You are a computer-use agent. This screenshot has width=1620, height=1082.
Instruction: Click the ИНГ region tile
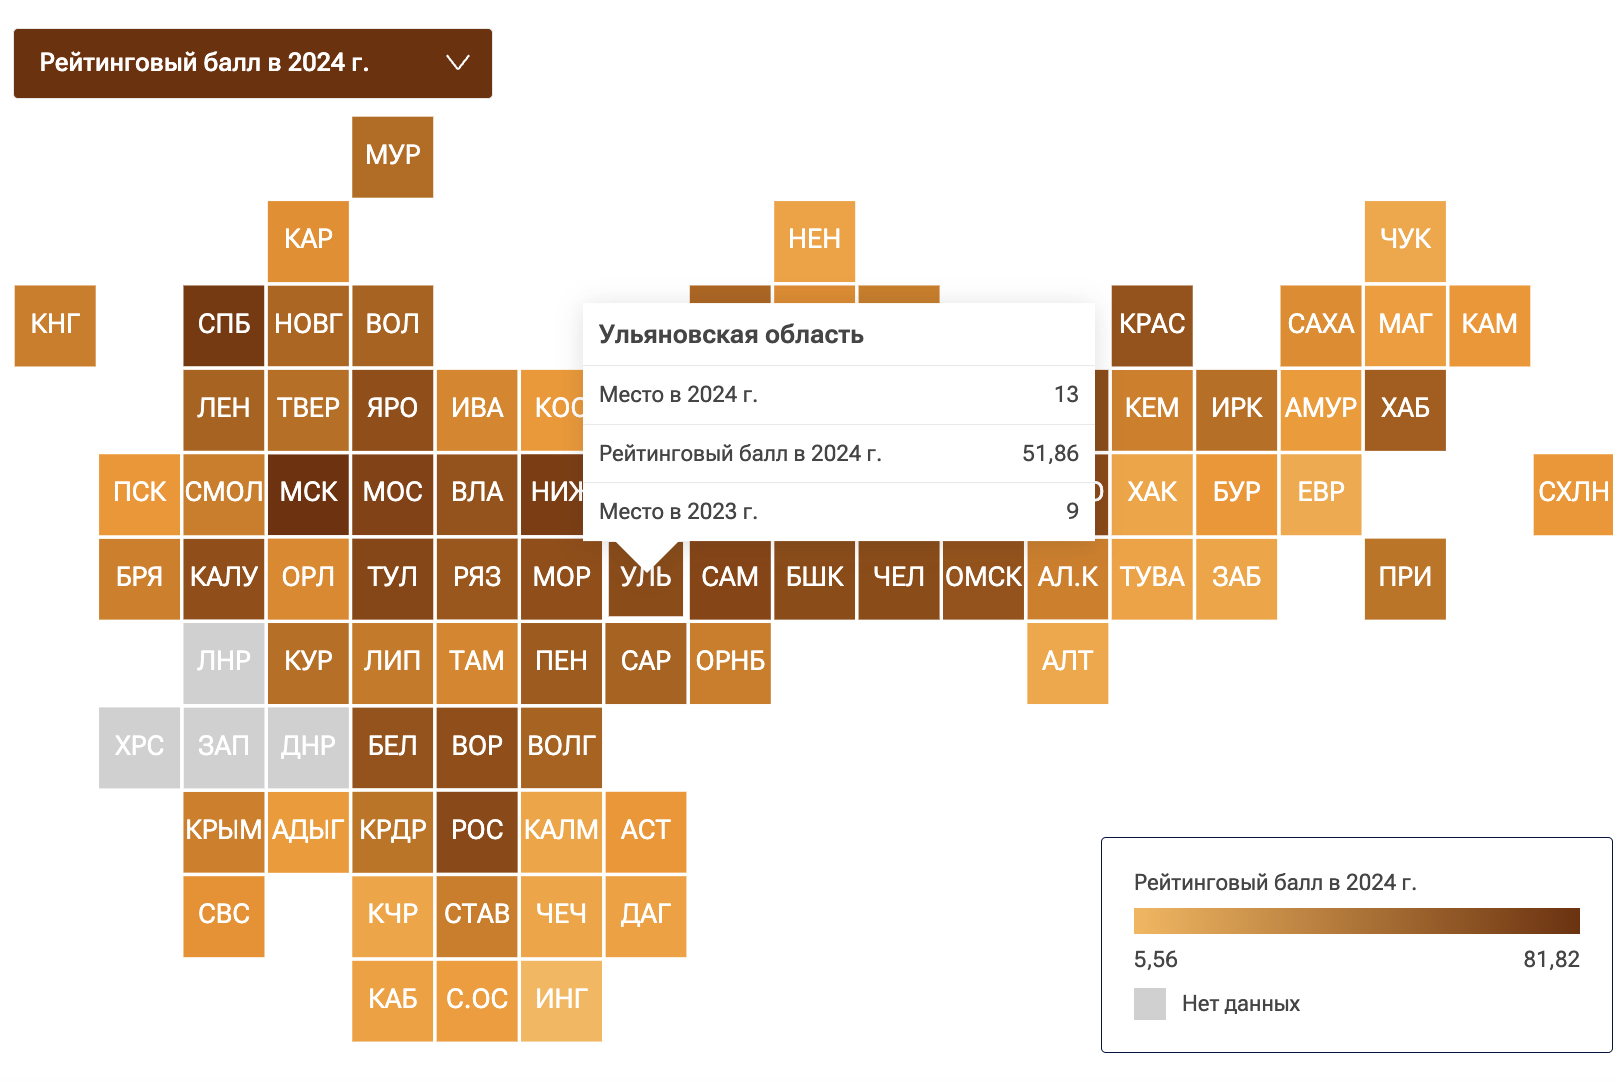point(561,1000)
